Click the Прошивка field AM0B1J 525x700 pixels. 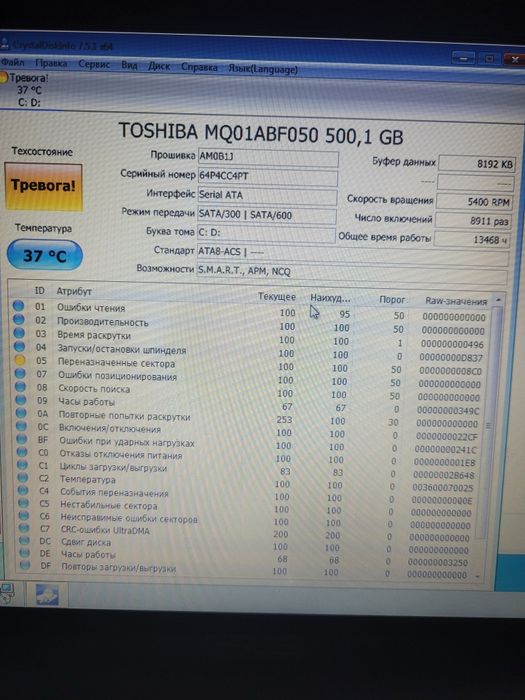tap(268, 158)
